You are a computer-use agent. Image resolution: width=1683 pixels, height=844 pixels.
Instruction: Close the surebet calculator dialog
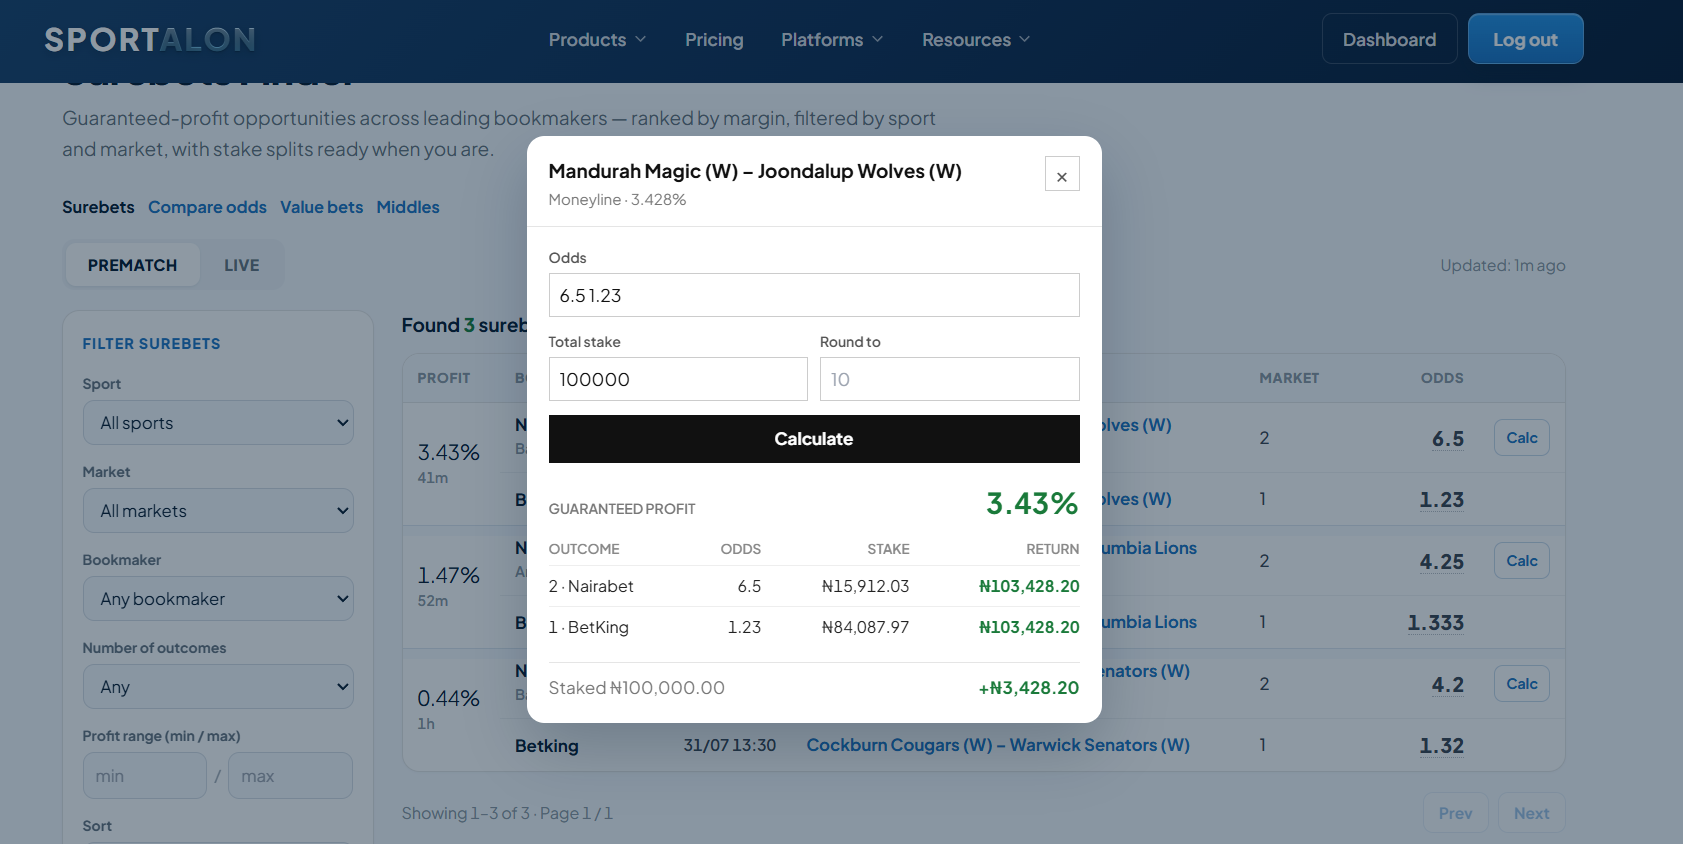1062,174
